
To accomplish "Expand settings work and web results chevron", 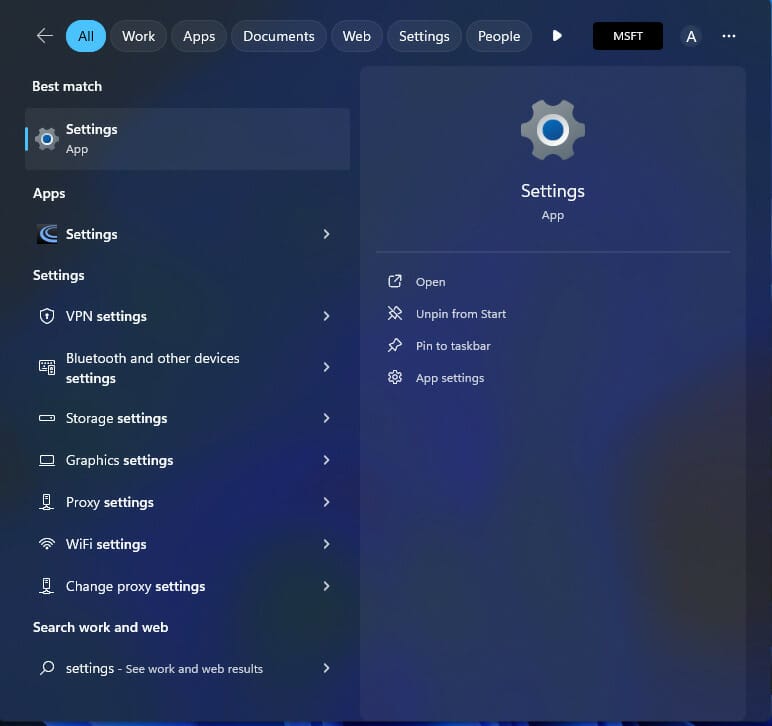I will tap(326, 668).
